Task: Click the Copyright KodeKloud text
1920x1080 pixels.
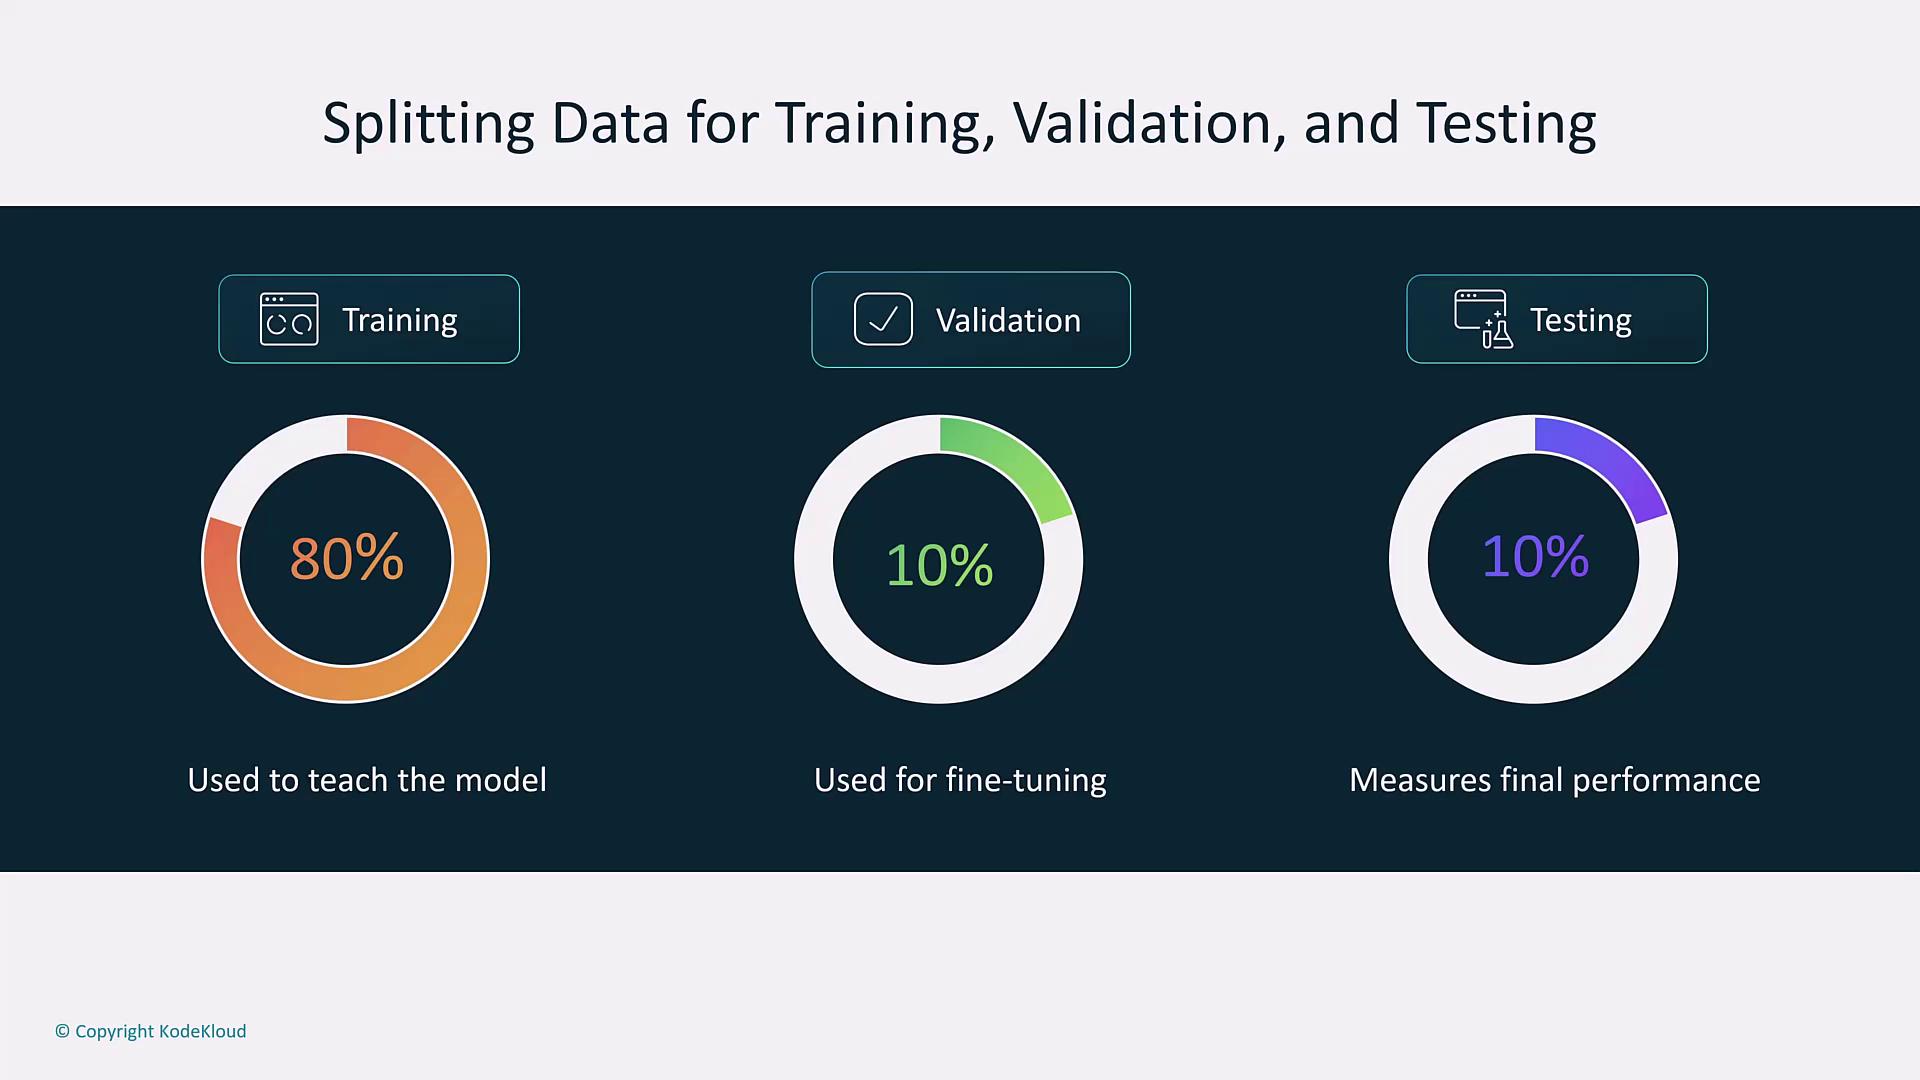Action: pos(151,1031)
